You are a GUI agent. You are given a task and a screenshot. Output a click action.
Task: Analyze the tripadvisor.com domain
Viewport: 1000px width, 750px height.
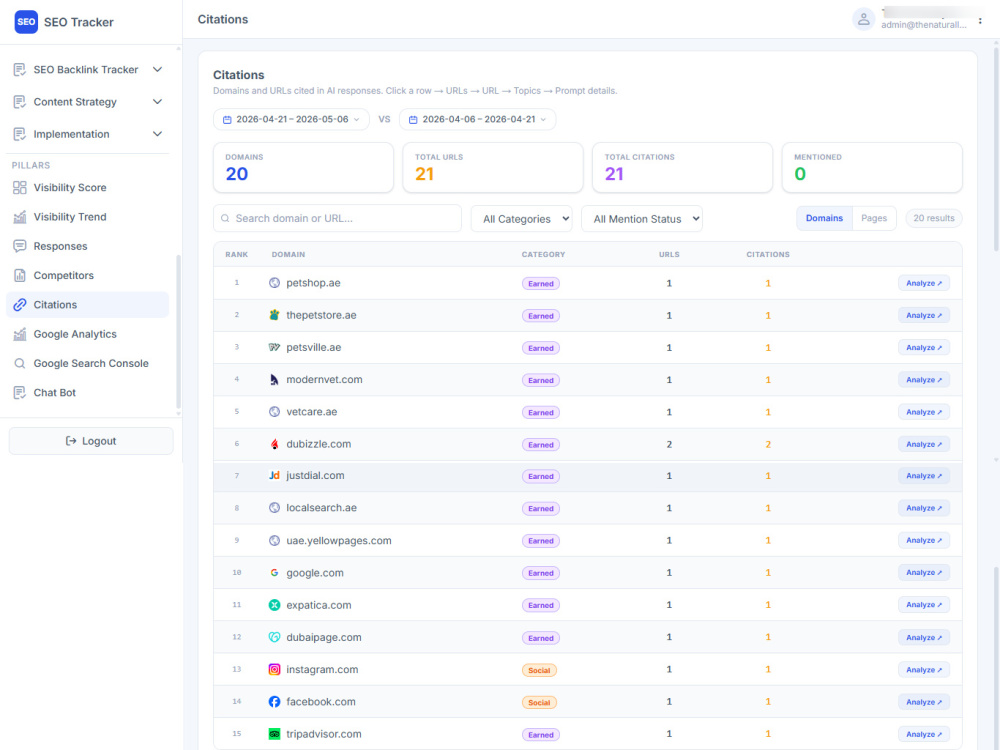923,734
